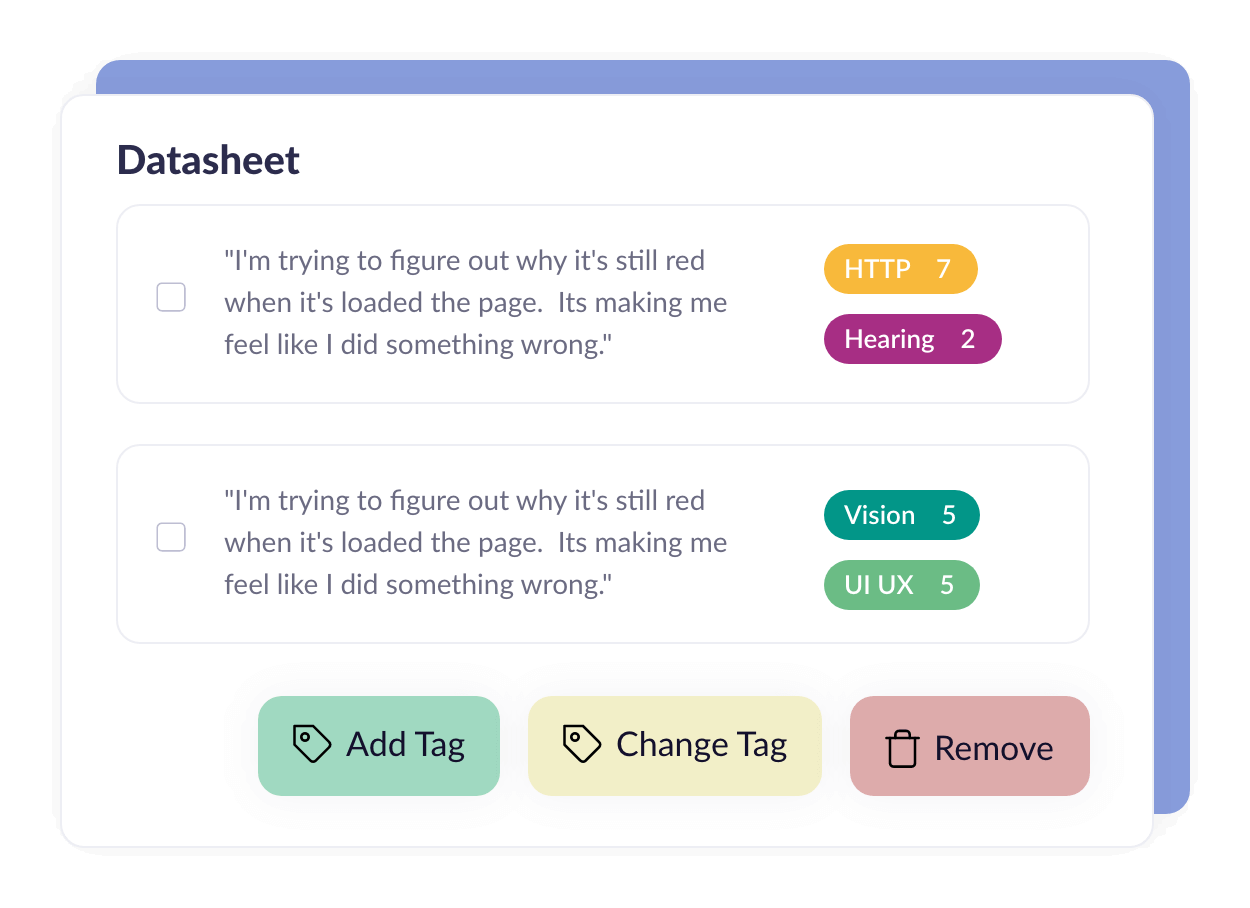
Task: Select the purple Hearing tag pill
Action: [x=912, y=339]
